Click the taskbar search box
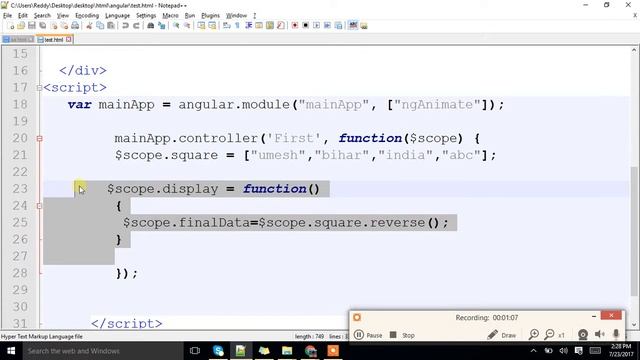Image resolution: width=640 pixels, height=360 pixels. (x=102, y=351)
